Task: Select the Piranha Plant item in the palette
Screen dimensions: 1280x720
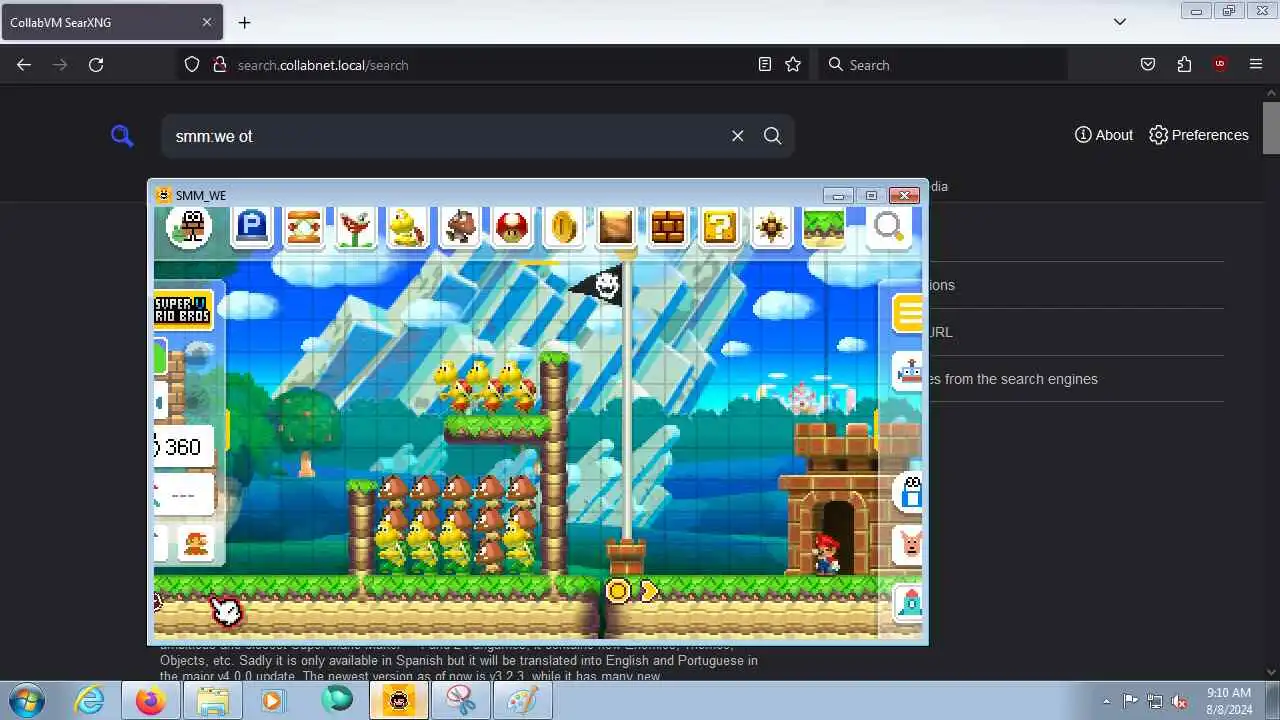Action: 355,227
